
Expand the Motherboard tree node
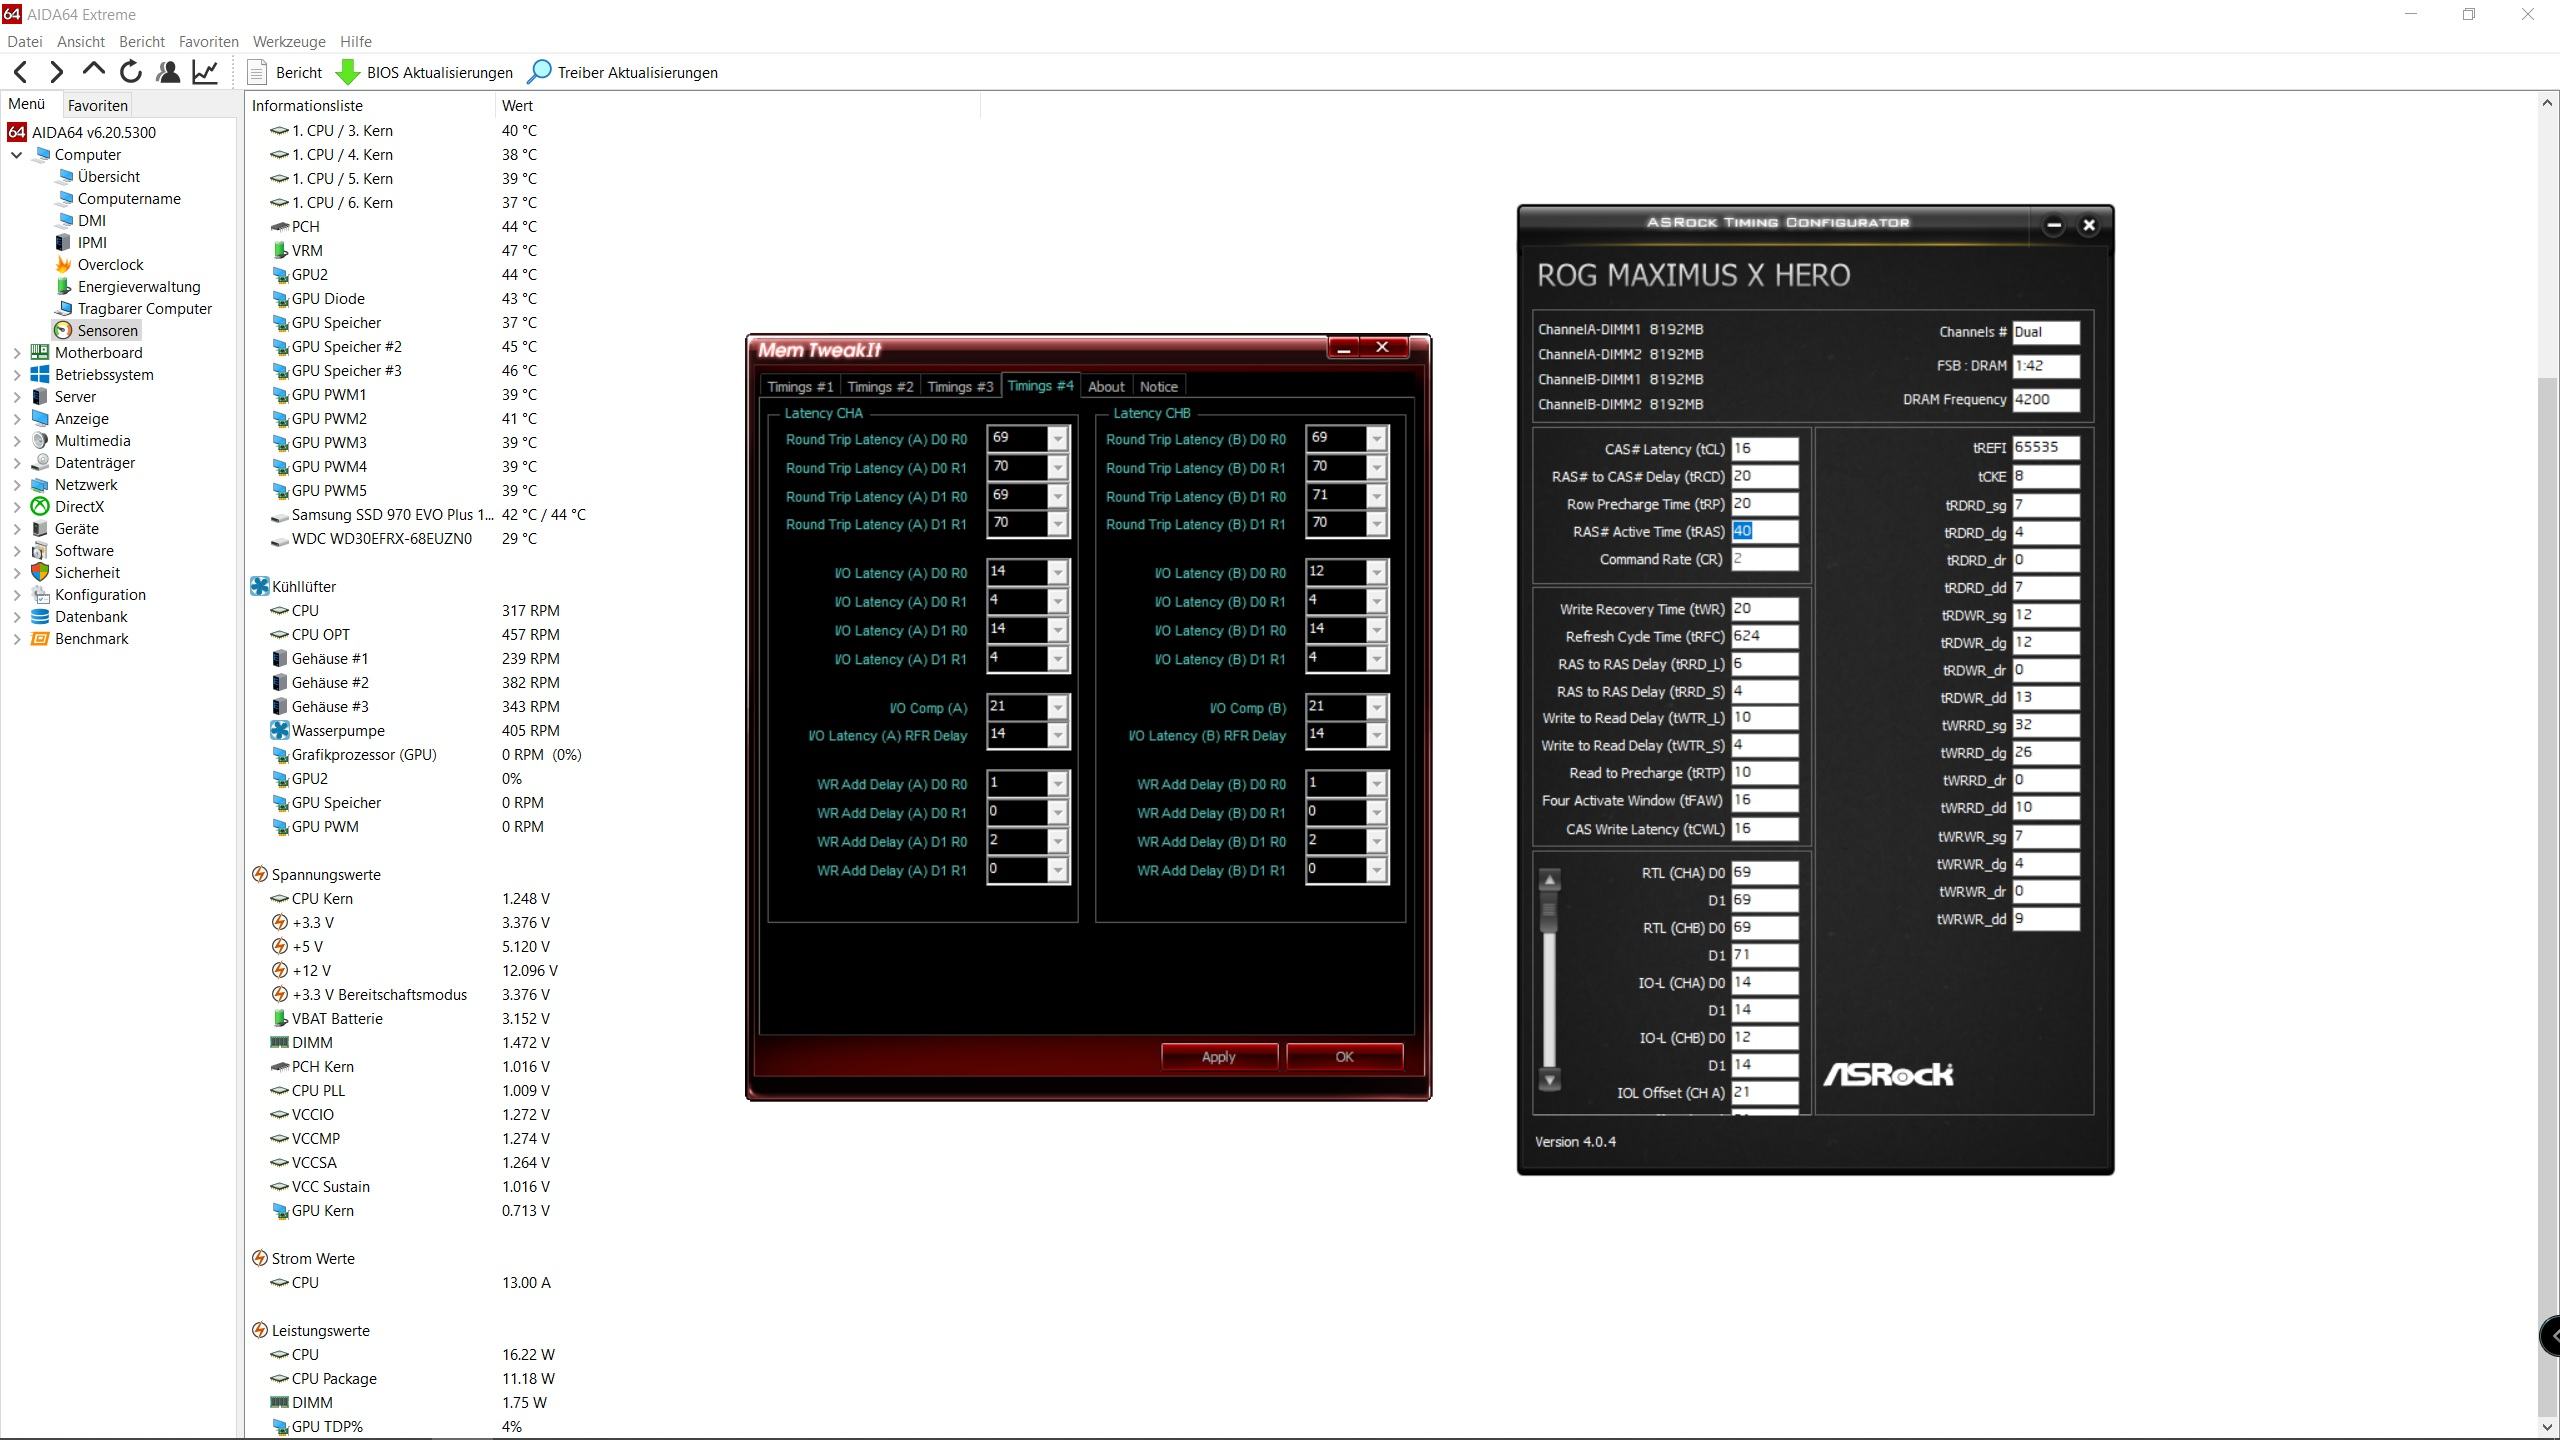(16, 353)
